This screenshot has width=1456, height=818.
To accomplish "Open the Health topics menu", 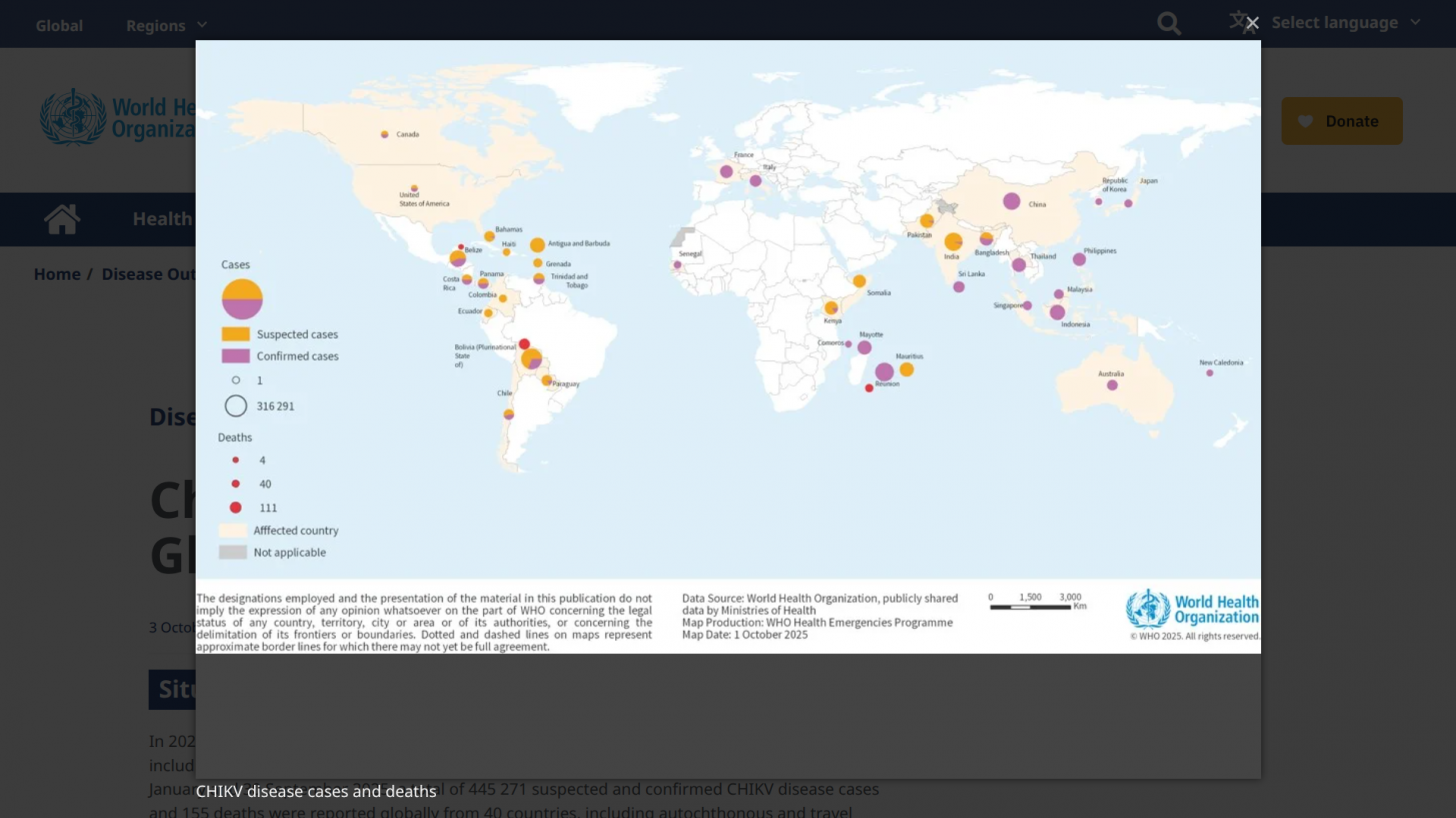I will [x=162, y=219].
